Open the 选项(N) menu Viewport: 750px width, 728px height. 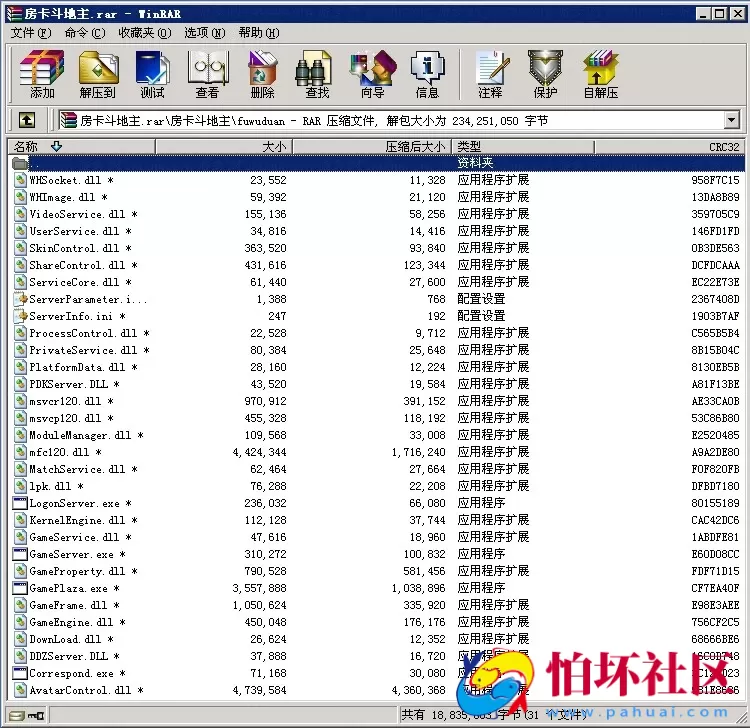[205, 33]
